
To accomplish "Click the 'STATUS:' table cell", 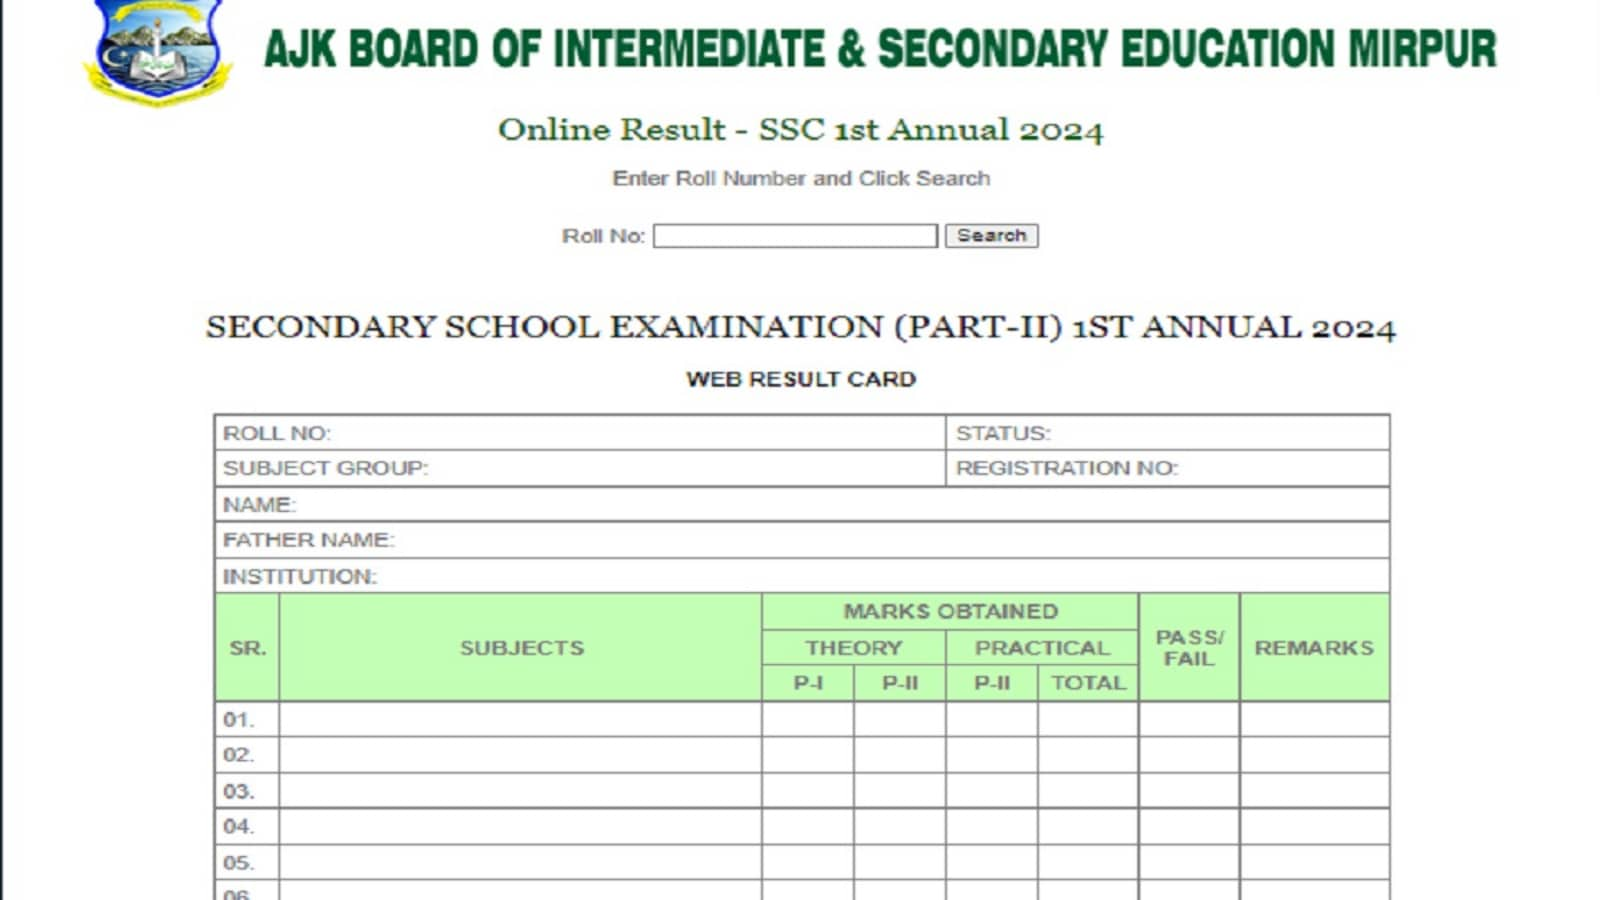I will (1167, 433).
